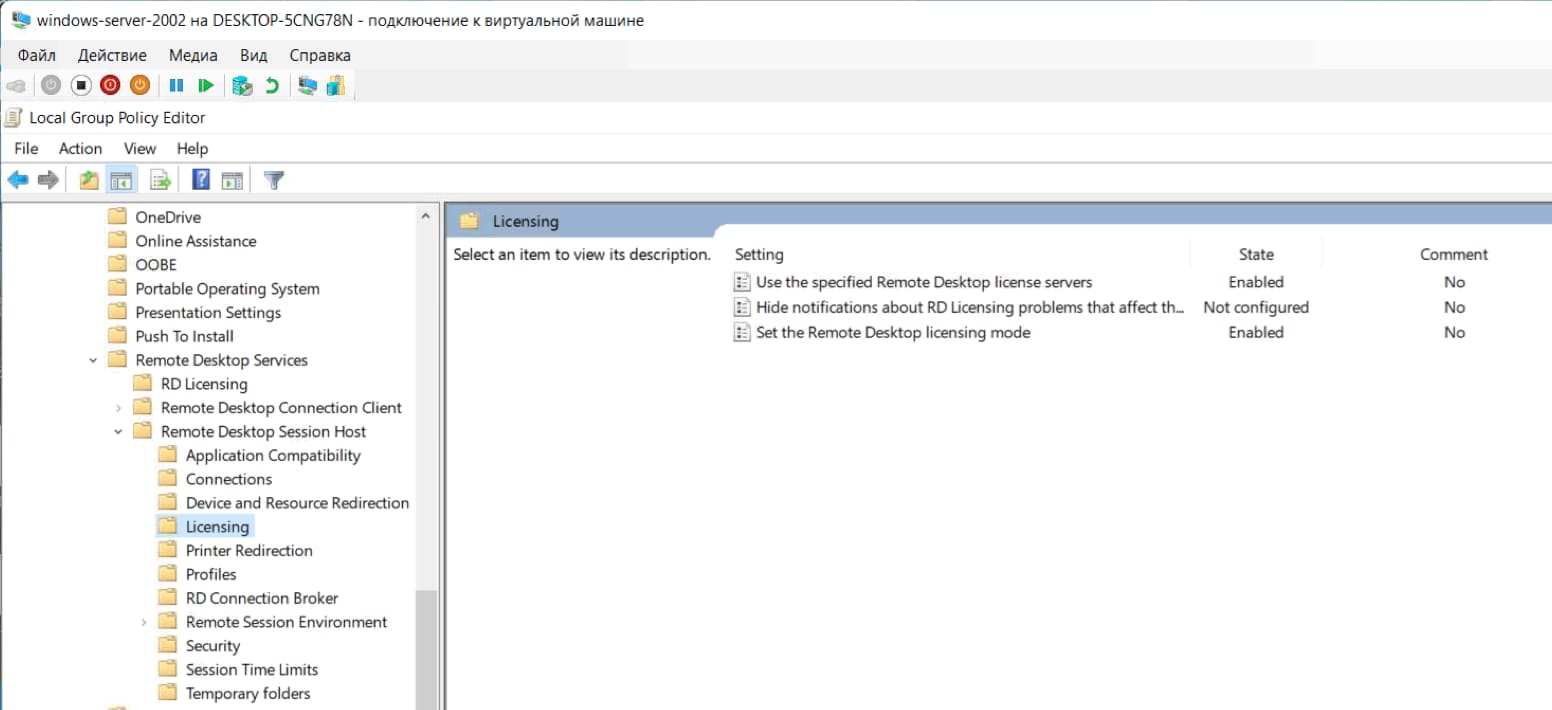Toggle the Show/Hide Action Pane button
Image resolution: width=1552 pixels, height=710 pixels.
(x=232, y=180)
